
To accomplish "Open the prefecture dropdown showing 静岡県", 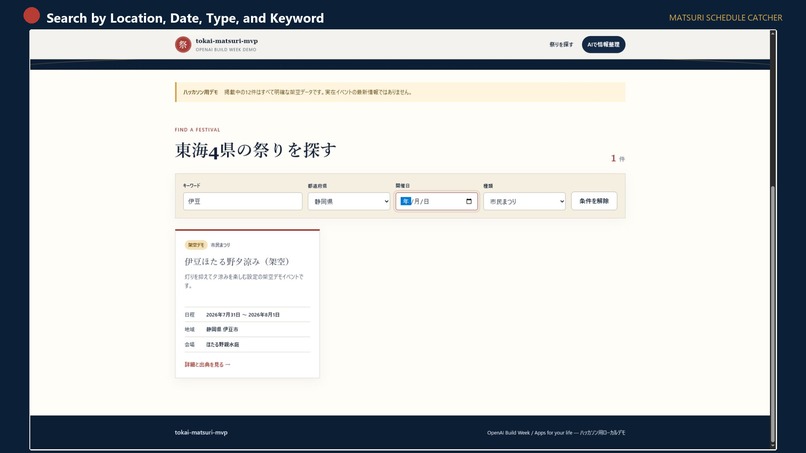I will 349,202.
